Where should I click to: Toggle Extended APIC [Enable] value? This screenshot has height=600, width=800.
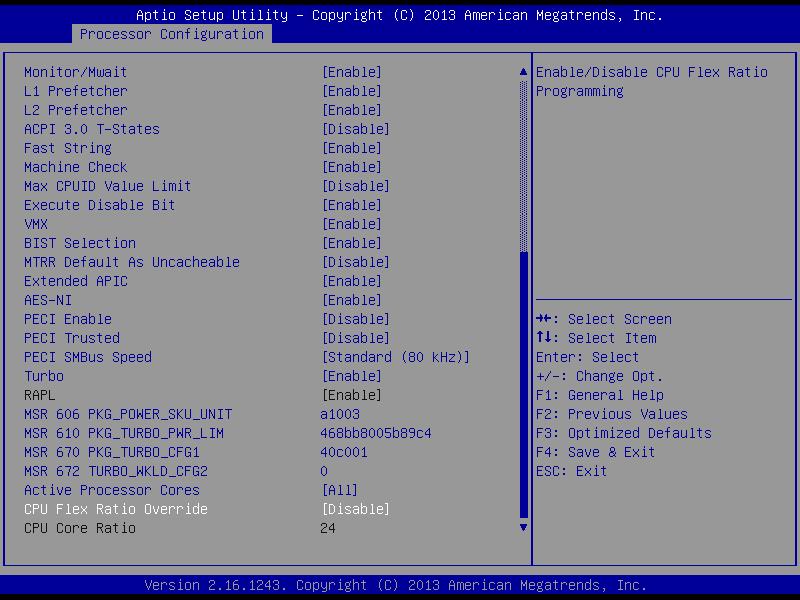352,281
